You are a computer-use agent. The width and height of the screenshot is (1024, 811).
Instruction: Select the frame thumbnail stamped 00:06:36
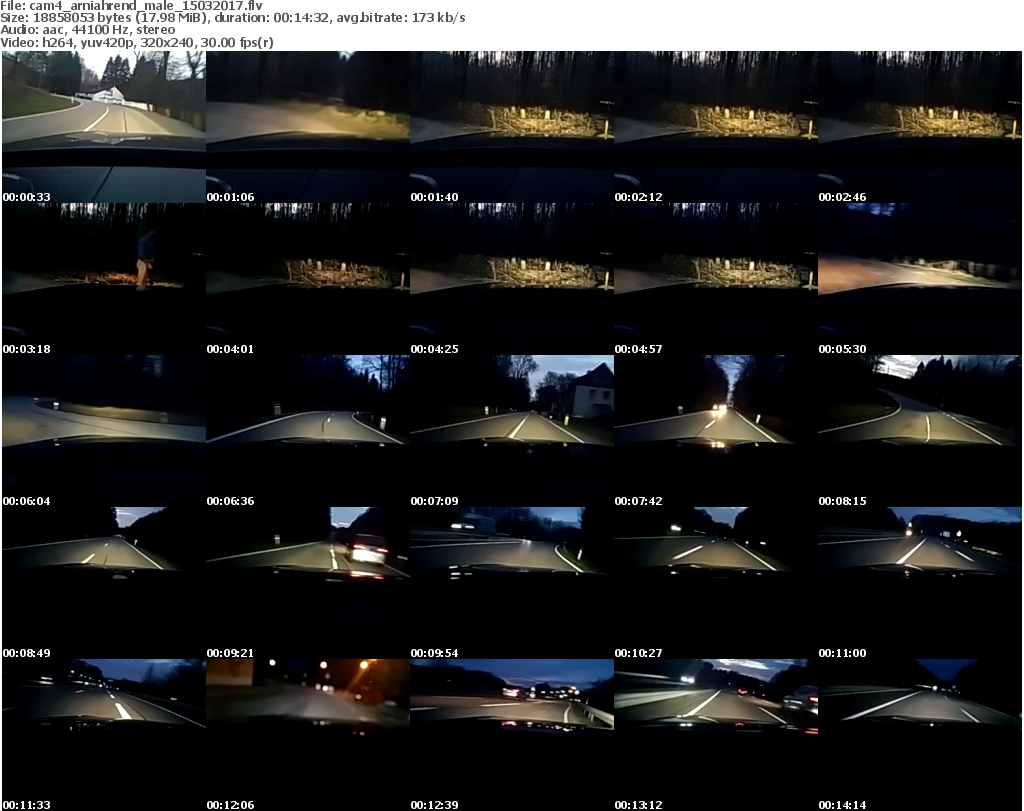pyautogui.click(x=308, y=432)
